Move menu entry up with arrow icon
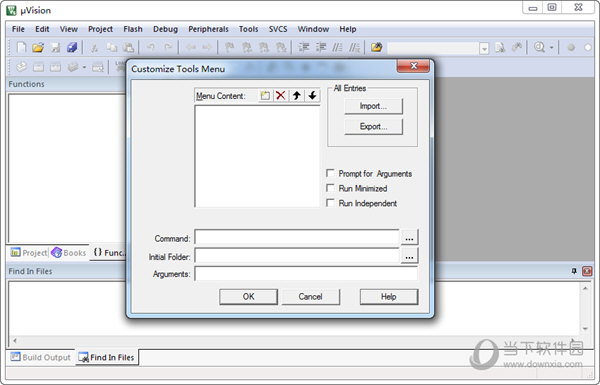The height and width of the screenshot is (385, 600). (297, 95)
